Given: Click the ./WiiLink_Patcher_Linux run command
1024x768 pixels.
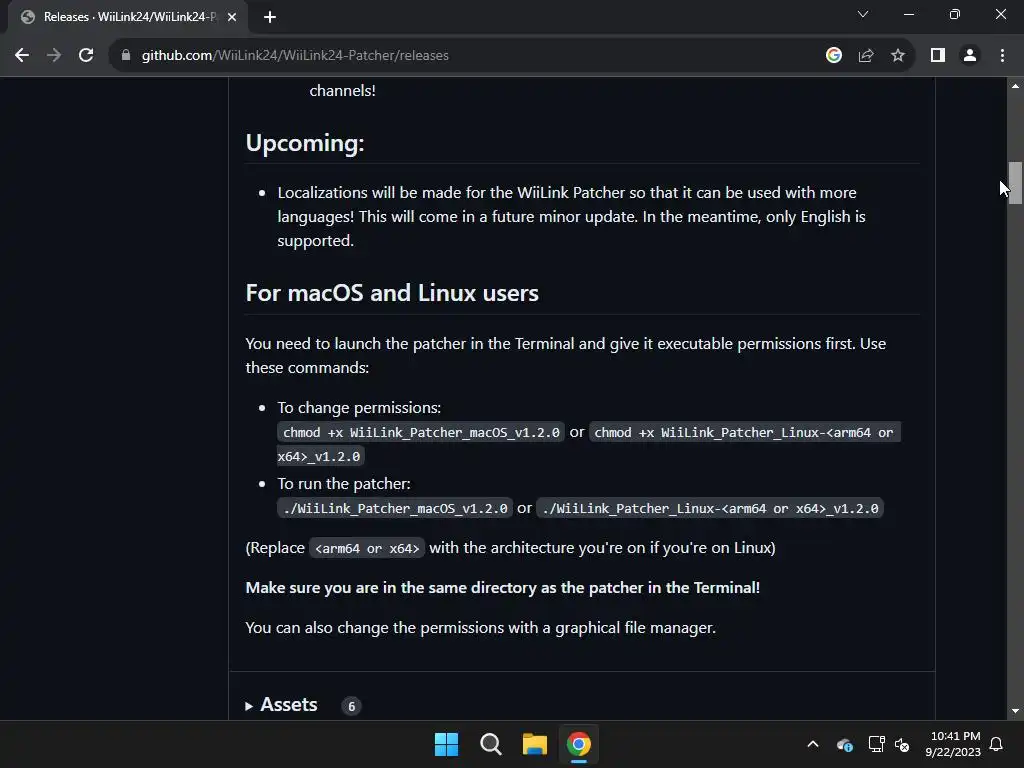Looking at the screenshot, I should (x=710, y=508).
